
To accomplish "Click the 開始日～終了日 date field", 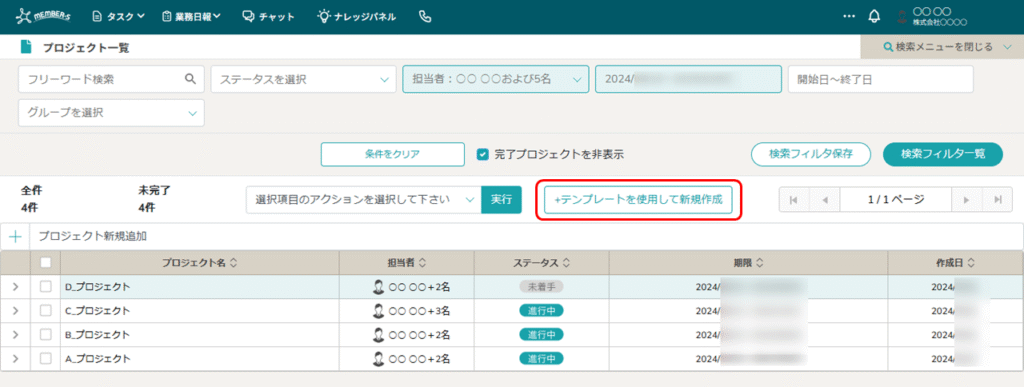I will click(880, 80).
